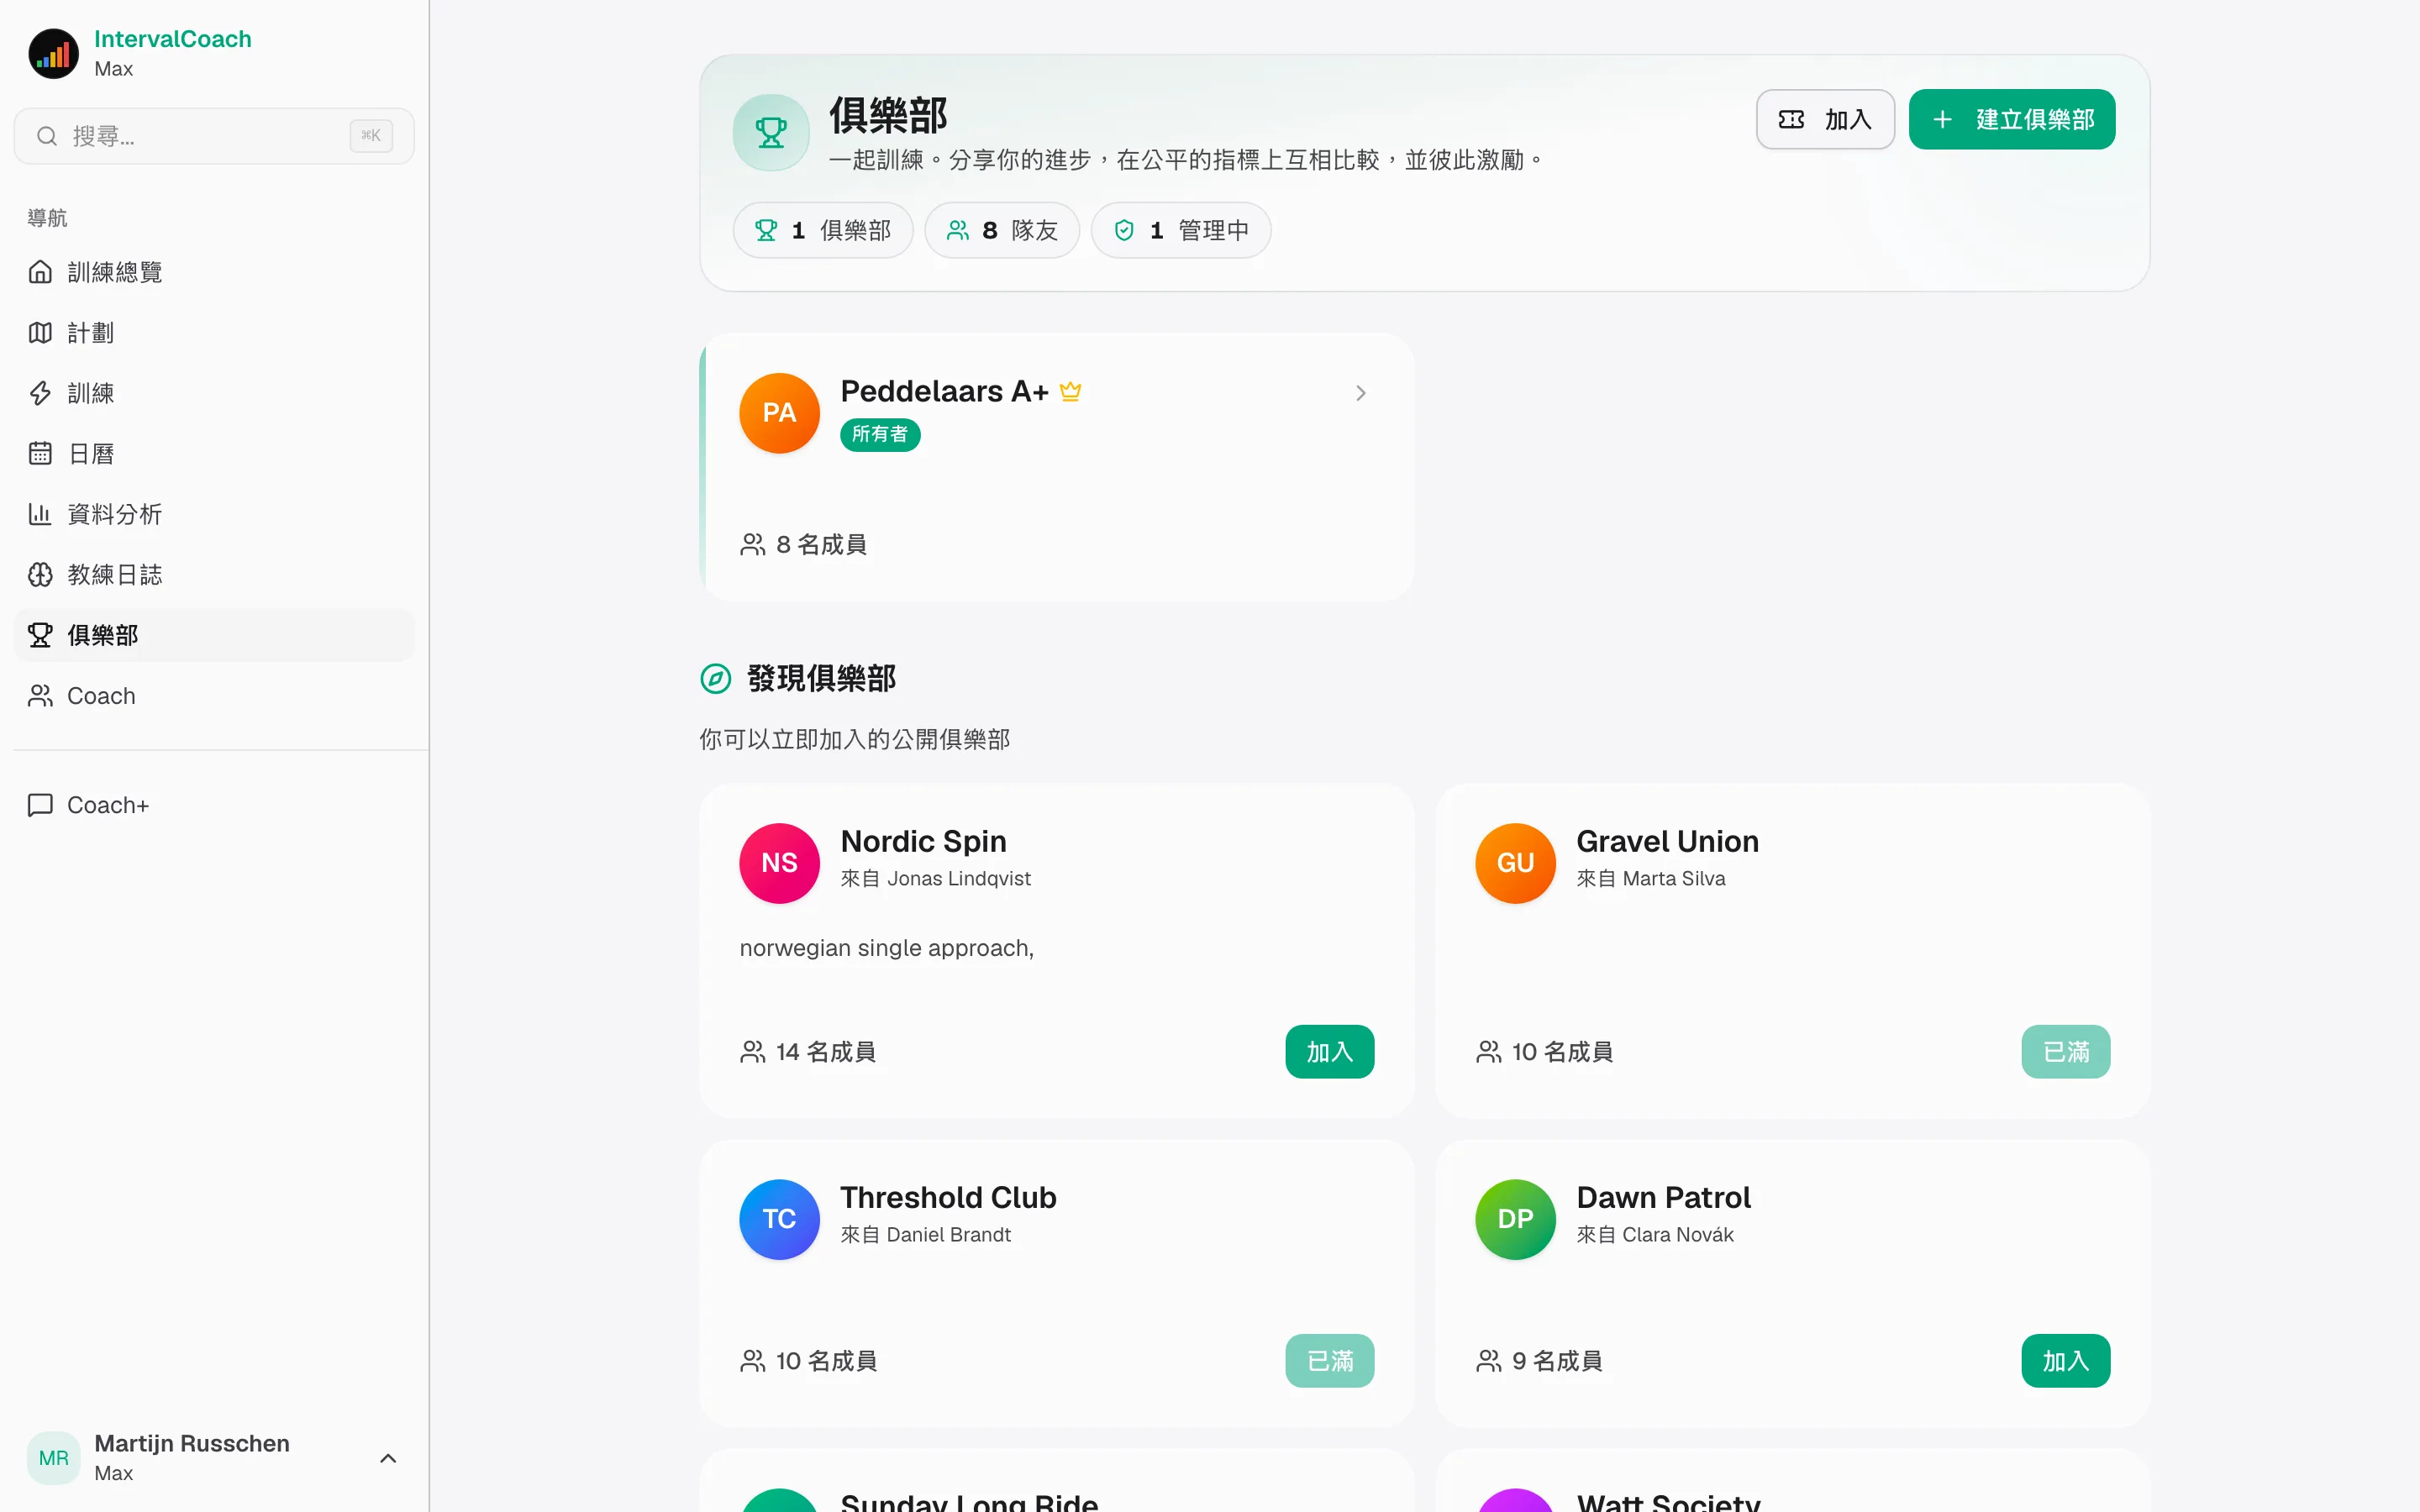Go to 訓練 in the sidebar

click(214, 393)
